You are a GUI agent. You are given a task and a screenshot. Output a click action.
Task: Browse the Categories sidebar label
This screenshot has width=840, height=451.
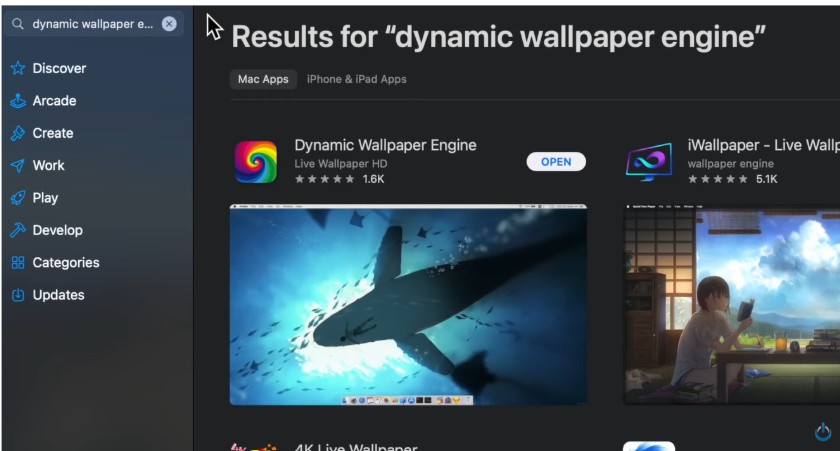click(x=66, y=262)
